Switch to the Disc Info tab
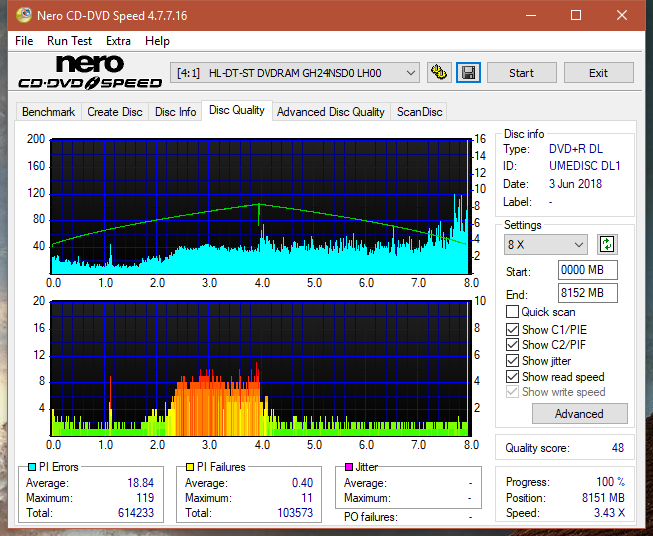 175,112
